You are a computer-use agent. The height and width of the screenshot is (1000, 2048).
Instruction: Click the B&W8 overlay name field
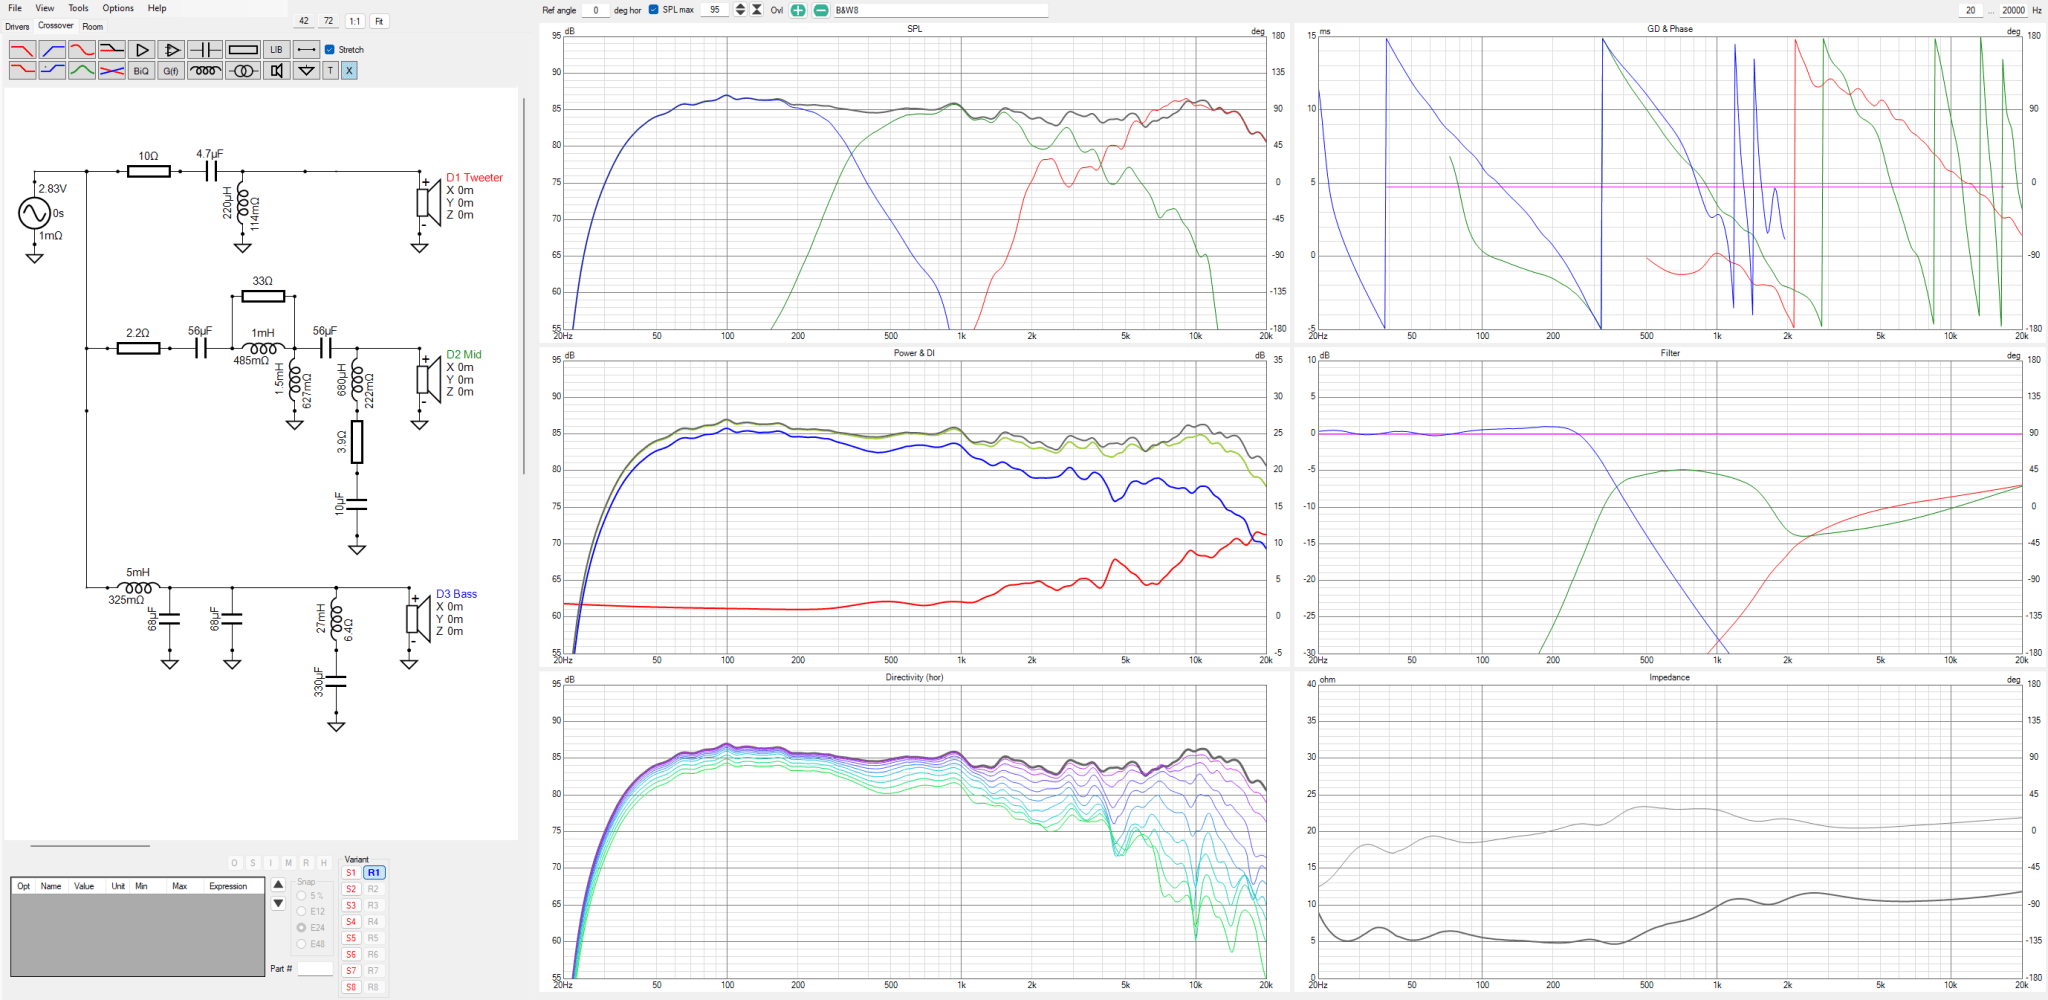pos(940,10)
